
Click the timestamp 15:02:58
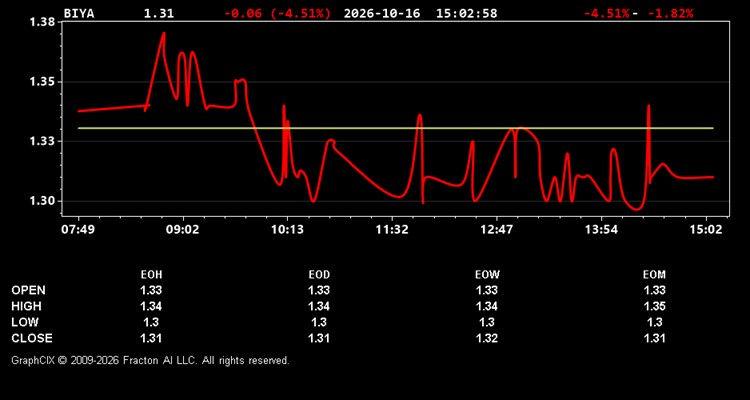point(466,13)
